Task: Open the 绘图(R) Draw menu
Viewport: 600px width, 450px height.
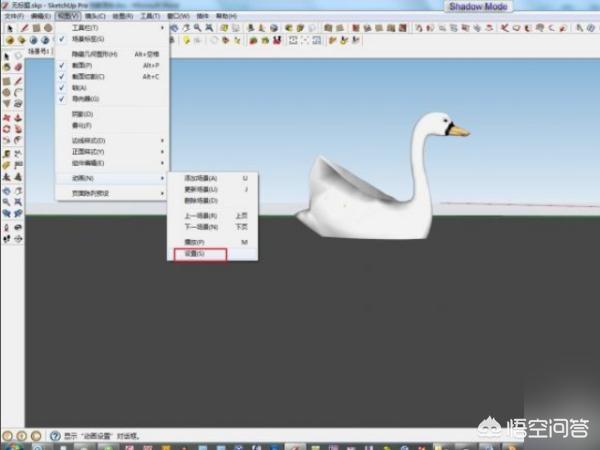Action: (122, 16)
